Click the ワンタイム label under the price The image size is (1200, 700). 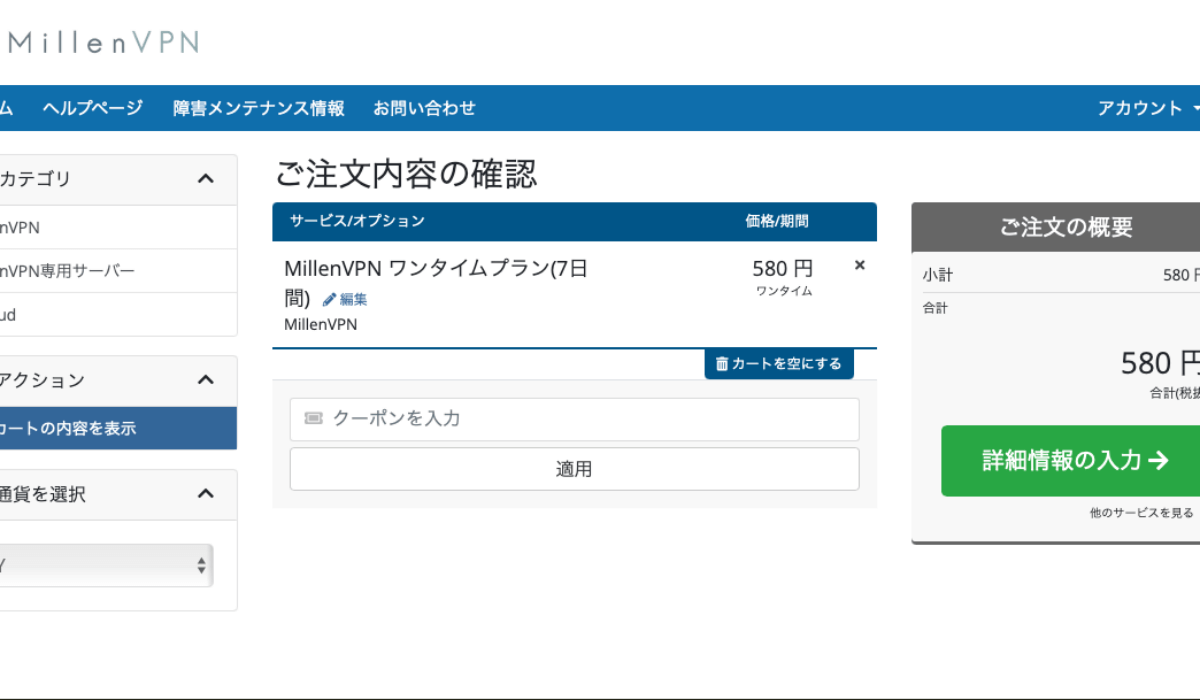[x=784, y=291]
